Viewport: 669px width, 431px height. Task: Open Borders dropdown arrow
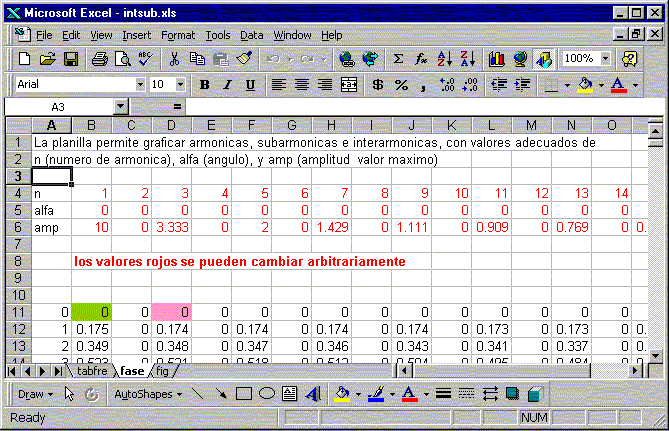pyautogui.click(x=567, y=85)
